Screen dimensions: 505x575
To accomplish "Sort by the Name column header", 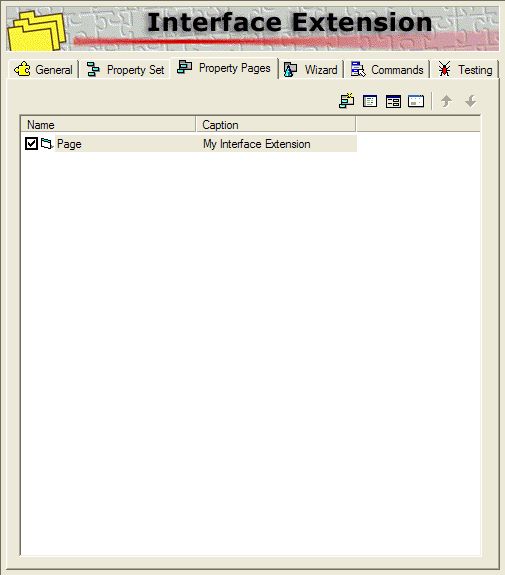I will (x=108, y=125).
